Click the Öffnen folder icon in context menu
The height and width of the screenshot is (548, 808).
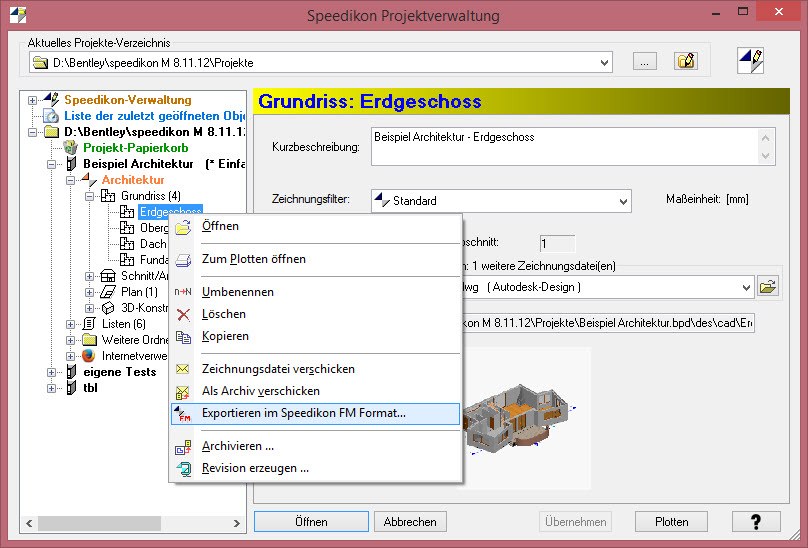(x=183, y=227)
